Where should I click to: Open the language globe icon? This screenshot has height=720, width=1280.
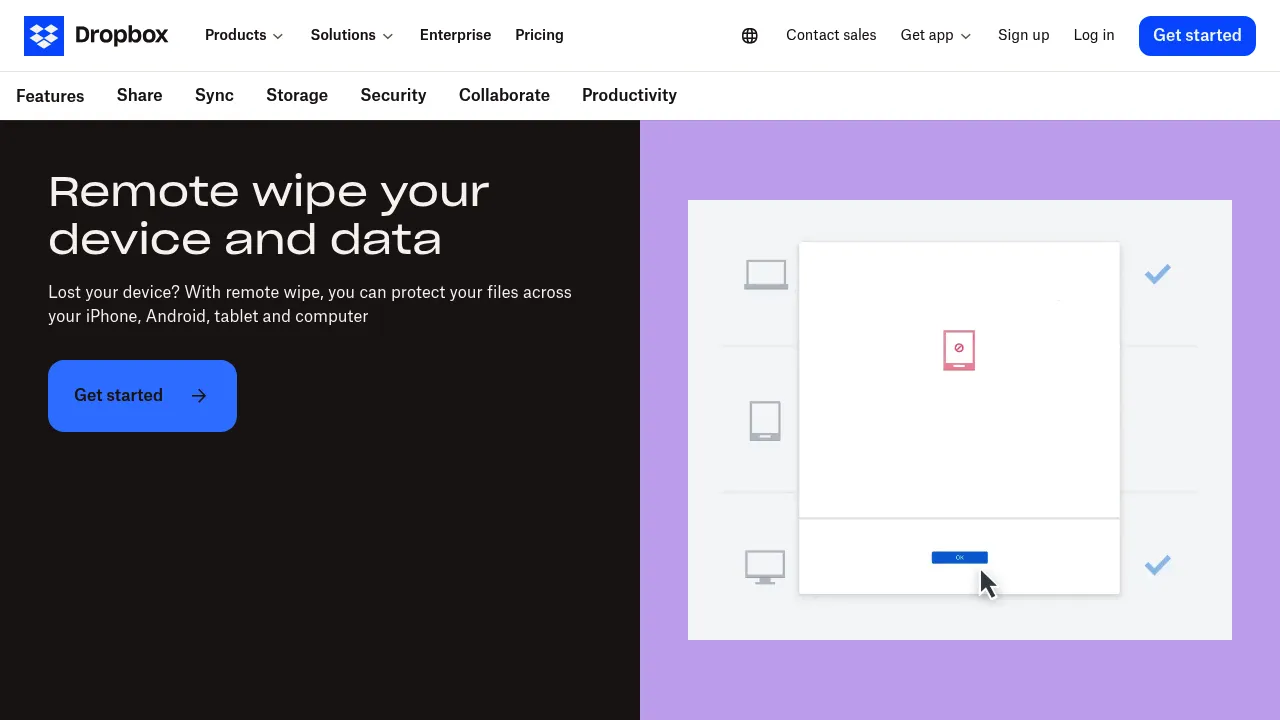pos(750,36)
